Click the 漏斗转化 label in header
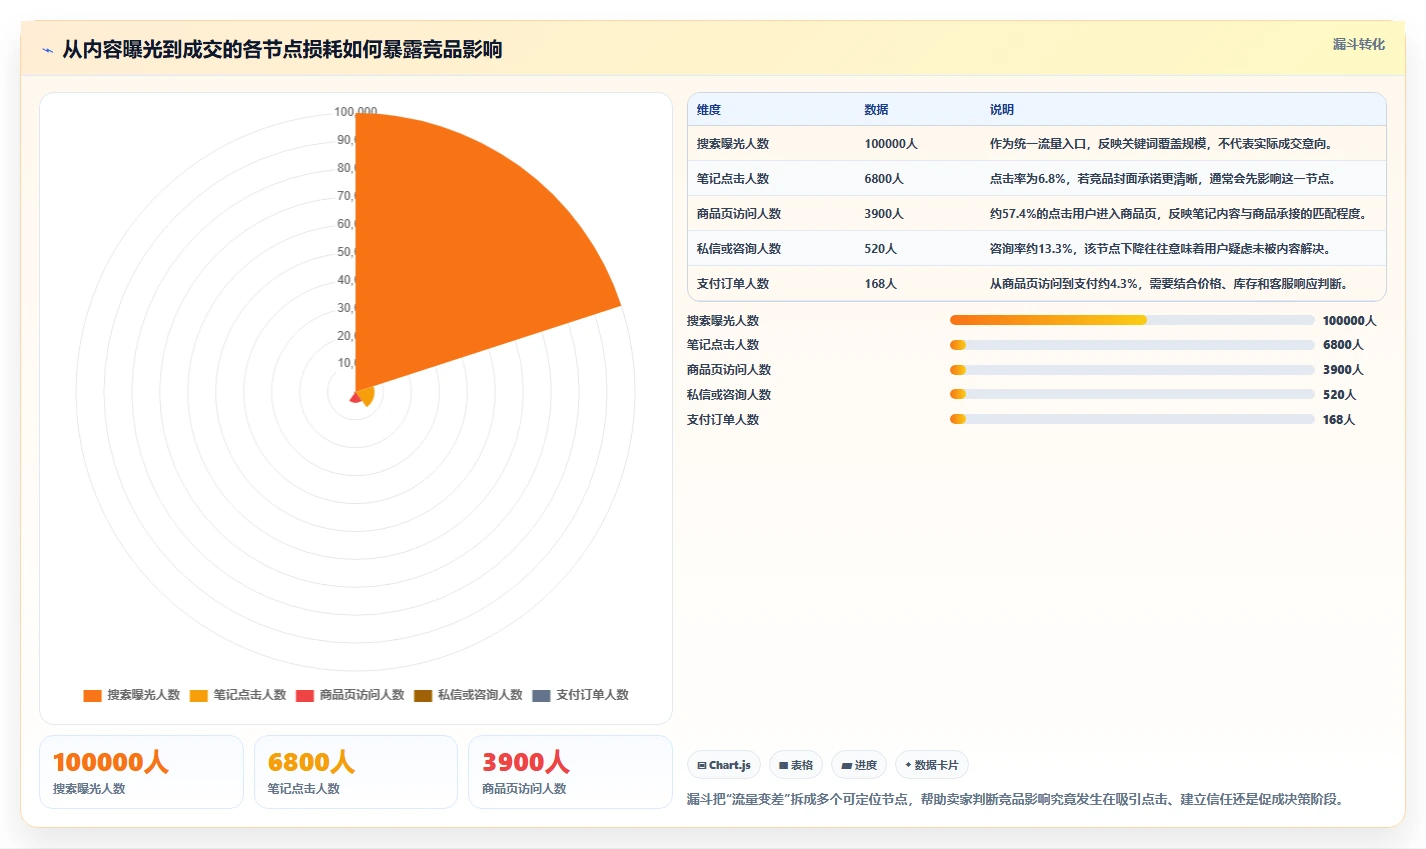Screen dimensions: 1426x849 point(1359,45)
